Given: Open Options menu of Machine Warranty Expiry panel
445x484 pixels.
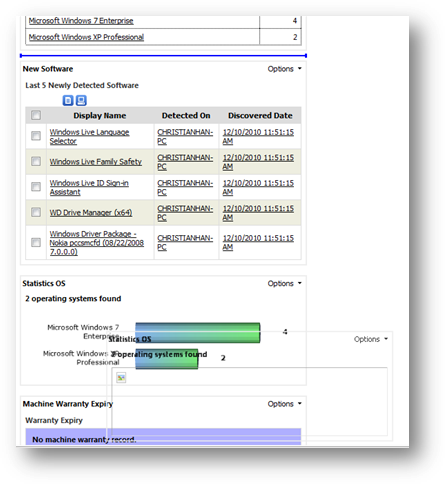Looking at the screenshot, I should tap(284, 404).
